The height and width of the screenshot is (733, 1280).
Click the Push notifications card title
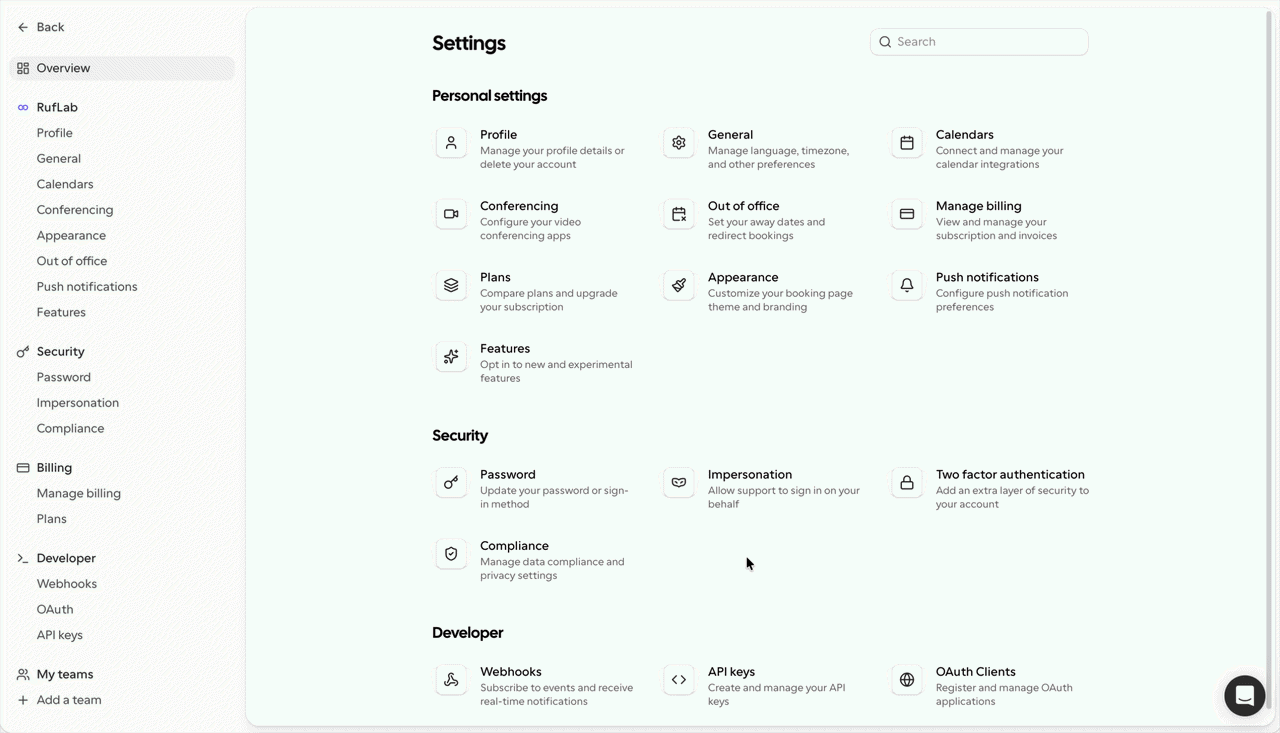pos(987,277)
